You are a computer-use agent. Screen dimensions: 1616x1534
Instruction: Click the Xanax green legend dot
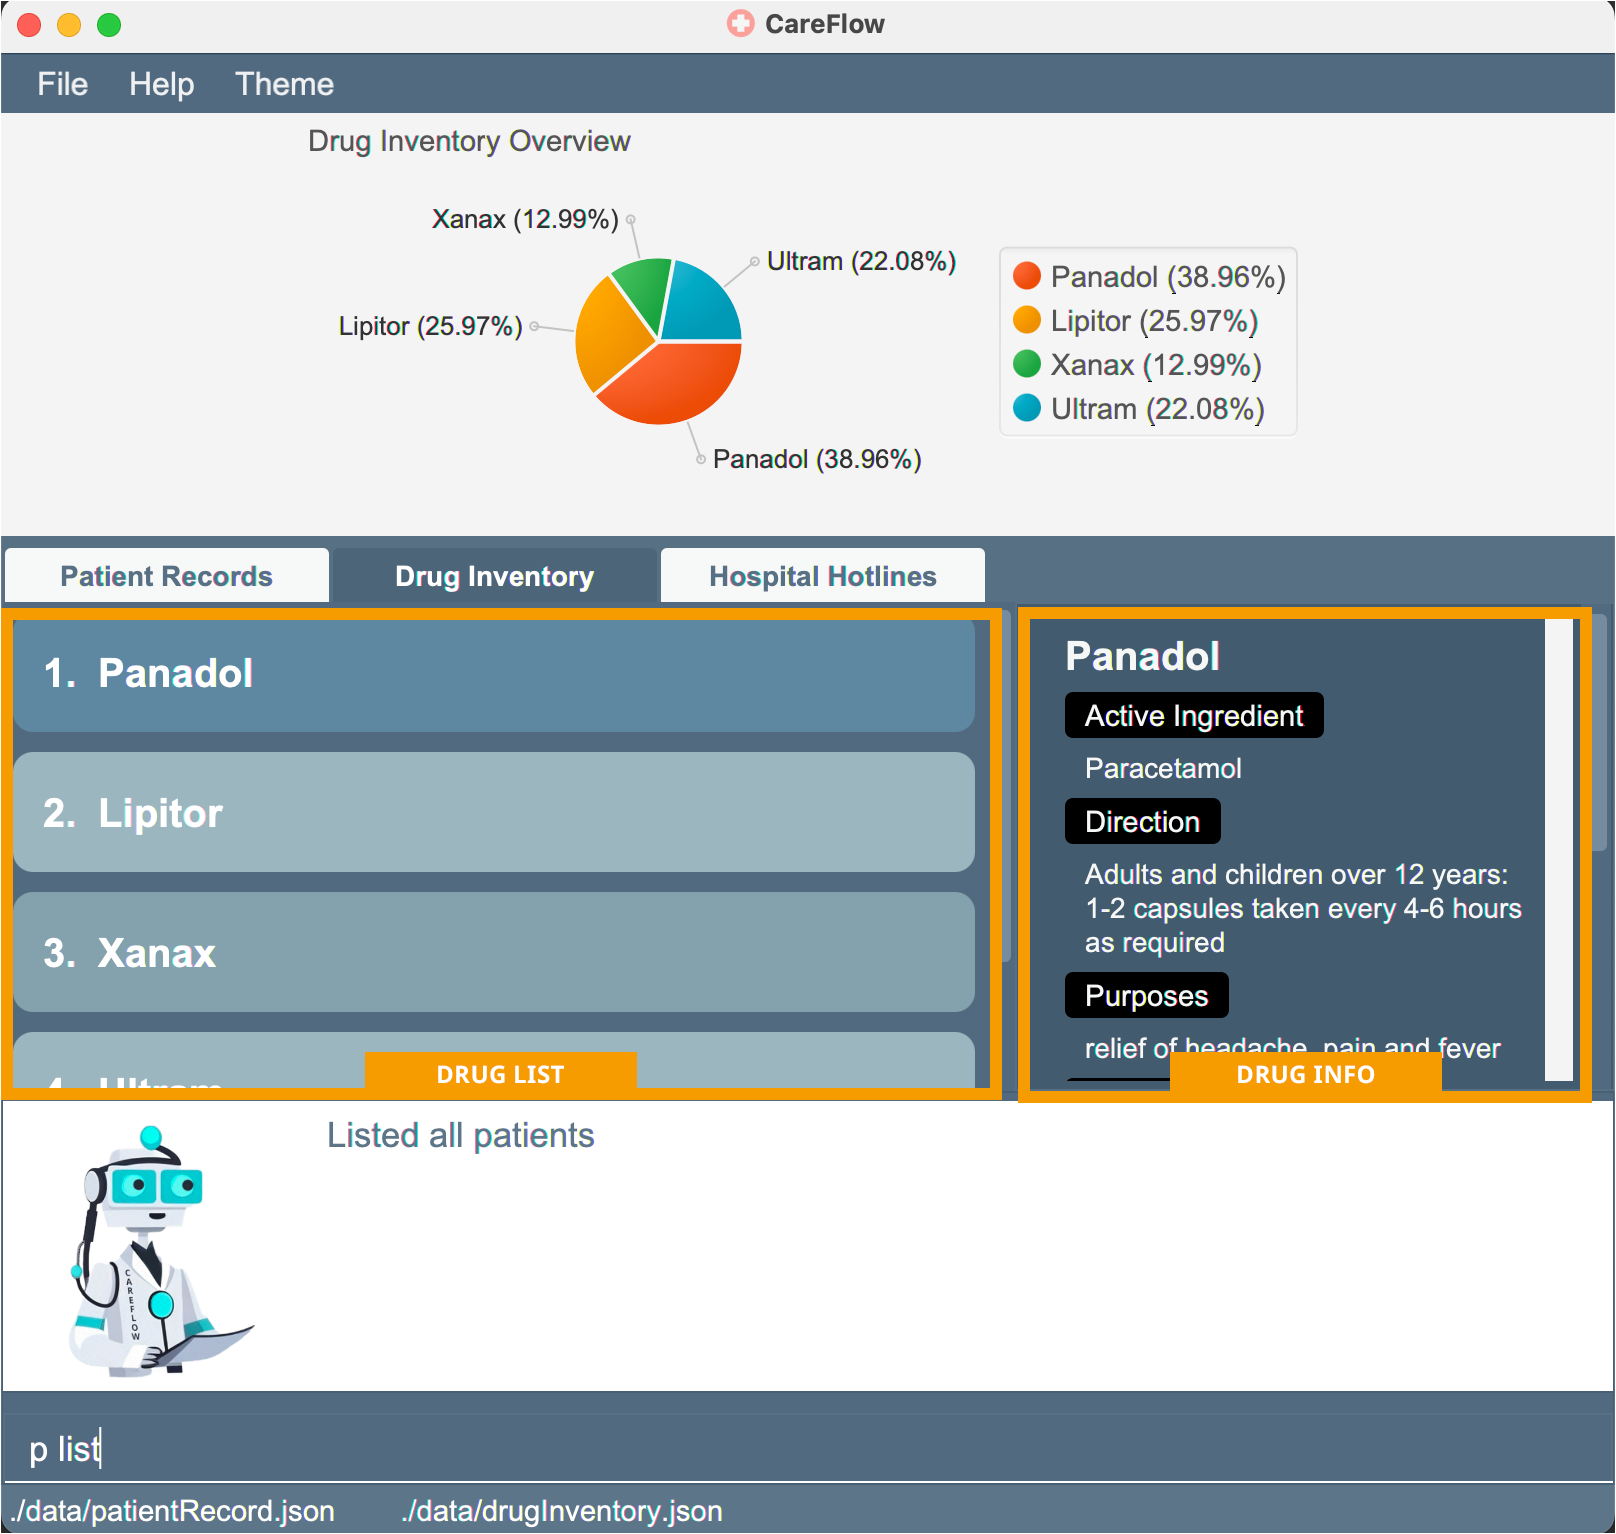(1027, 364)
